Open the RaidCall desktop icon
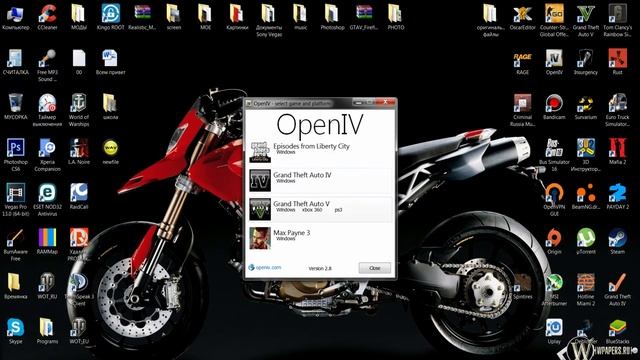The image size is (640, 360). [79, 196]
